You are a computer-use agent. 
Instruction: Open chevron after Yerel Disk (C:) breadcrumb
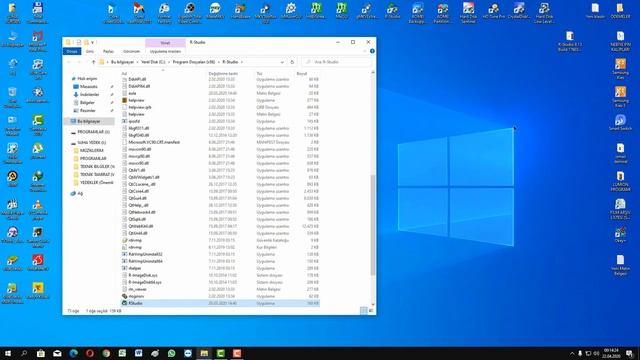(169, 62)
